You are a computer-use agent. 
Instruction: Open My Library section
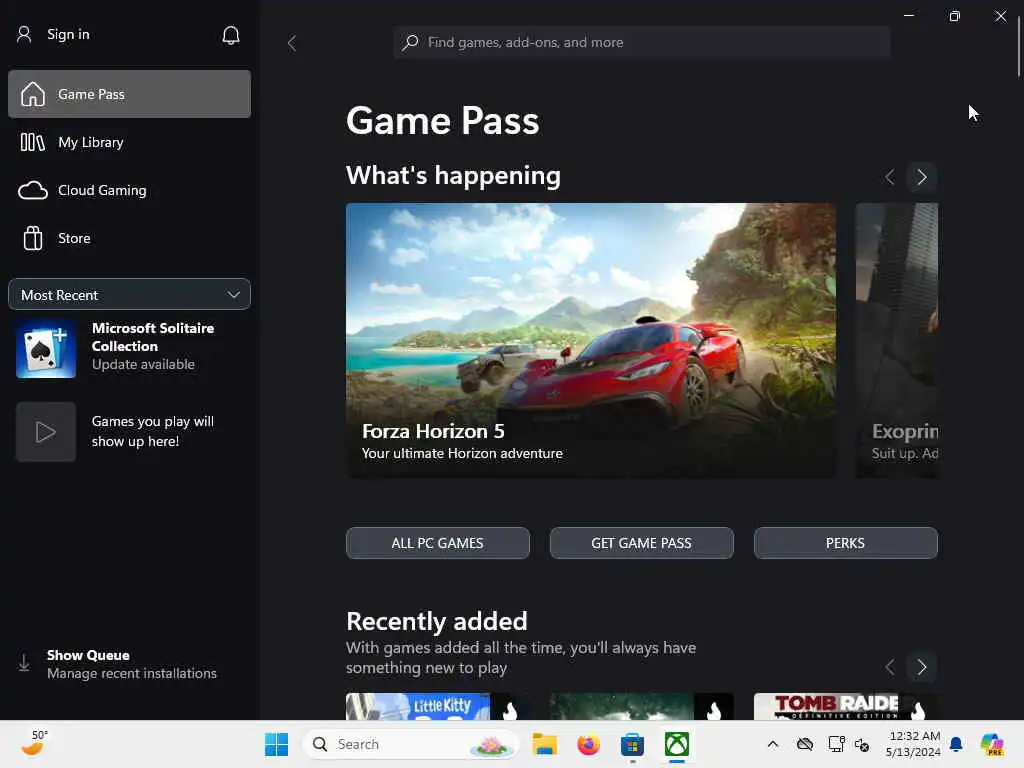[x=129, y=142]
